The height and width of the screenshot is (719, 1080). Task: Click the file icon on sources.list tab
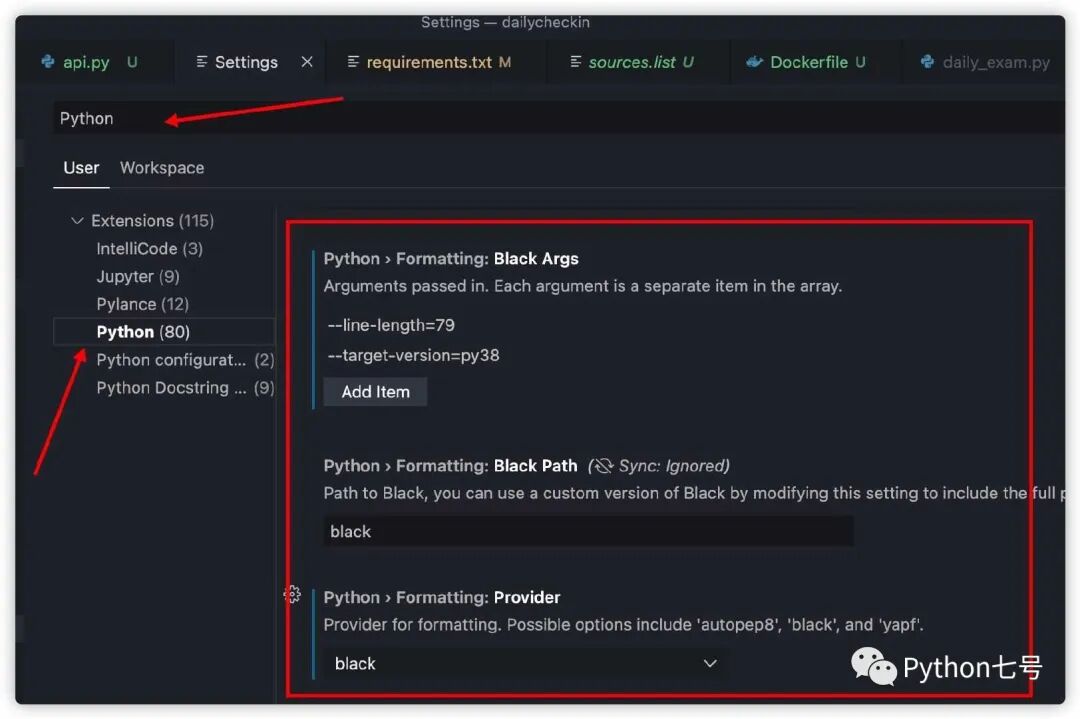[x=576, y=62]
